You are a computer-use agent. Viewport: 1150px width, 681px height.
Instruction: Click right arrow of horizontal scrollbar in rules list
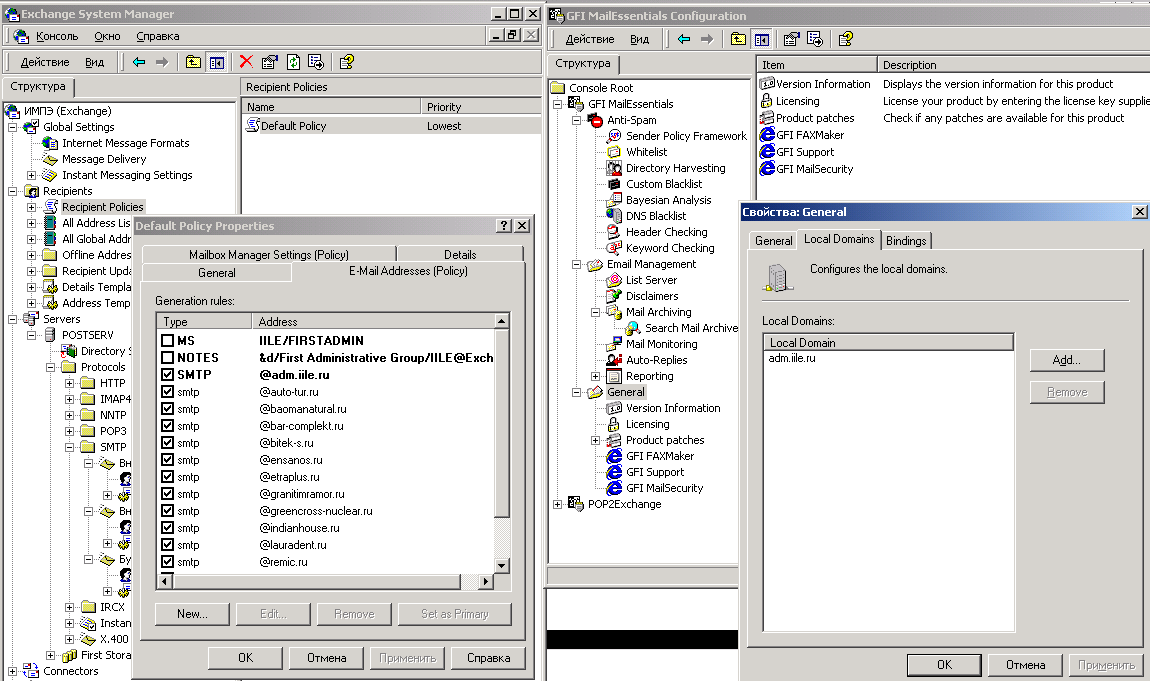[485, 581]
